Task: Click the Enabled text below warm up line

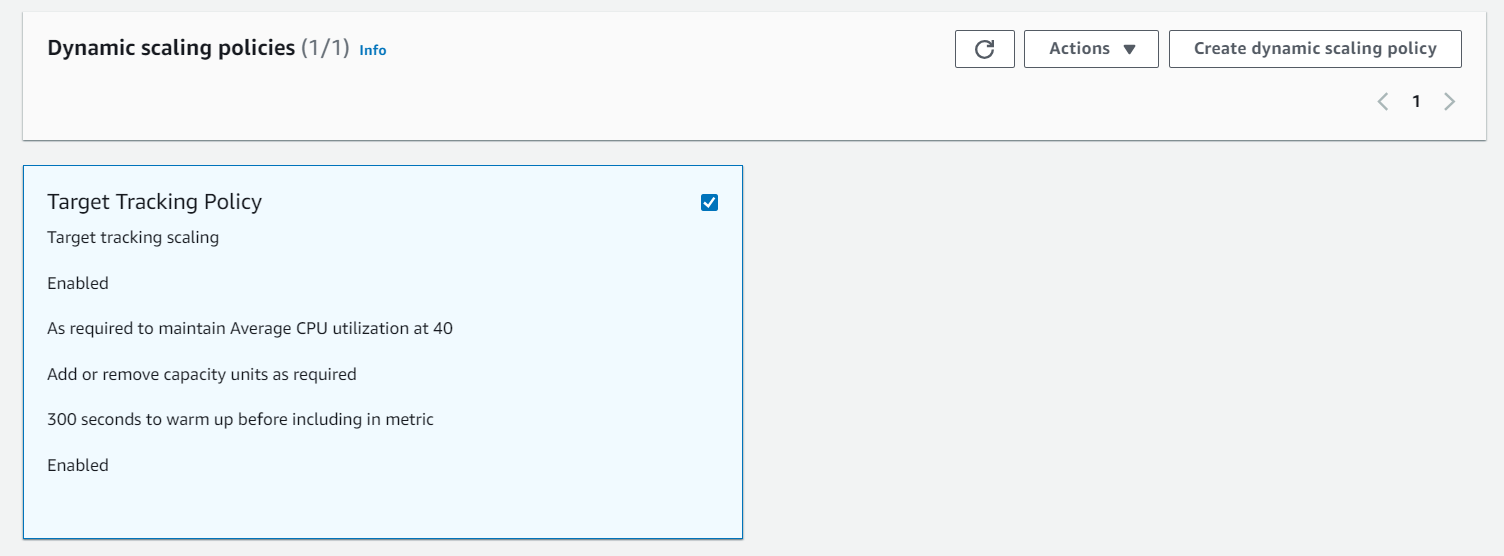Action: (78, 465)
